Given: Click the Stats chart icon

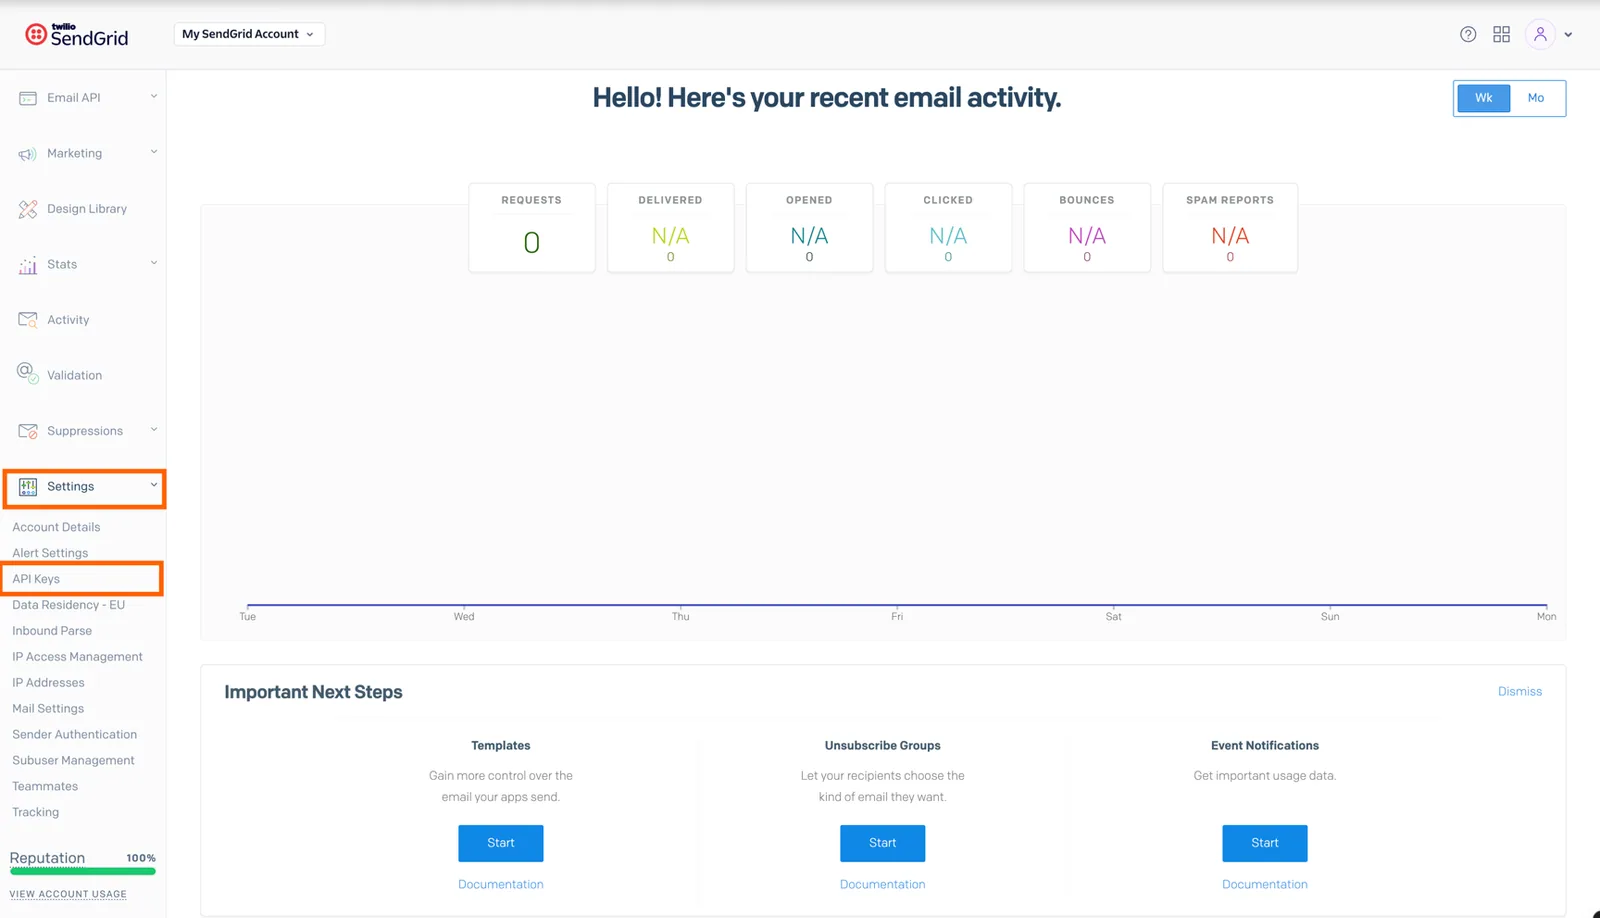Looking at the screenshot, I should pyautogui.click(x=28, y=265).
